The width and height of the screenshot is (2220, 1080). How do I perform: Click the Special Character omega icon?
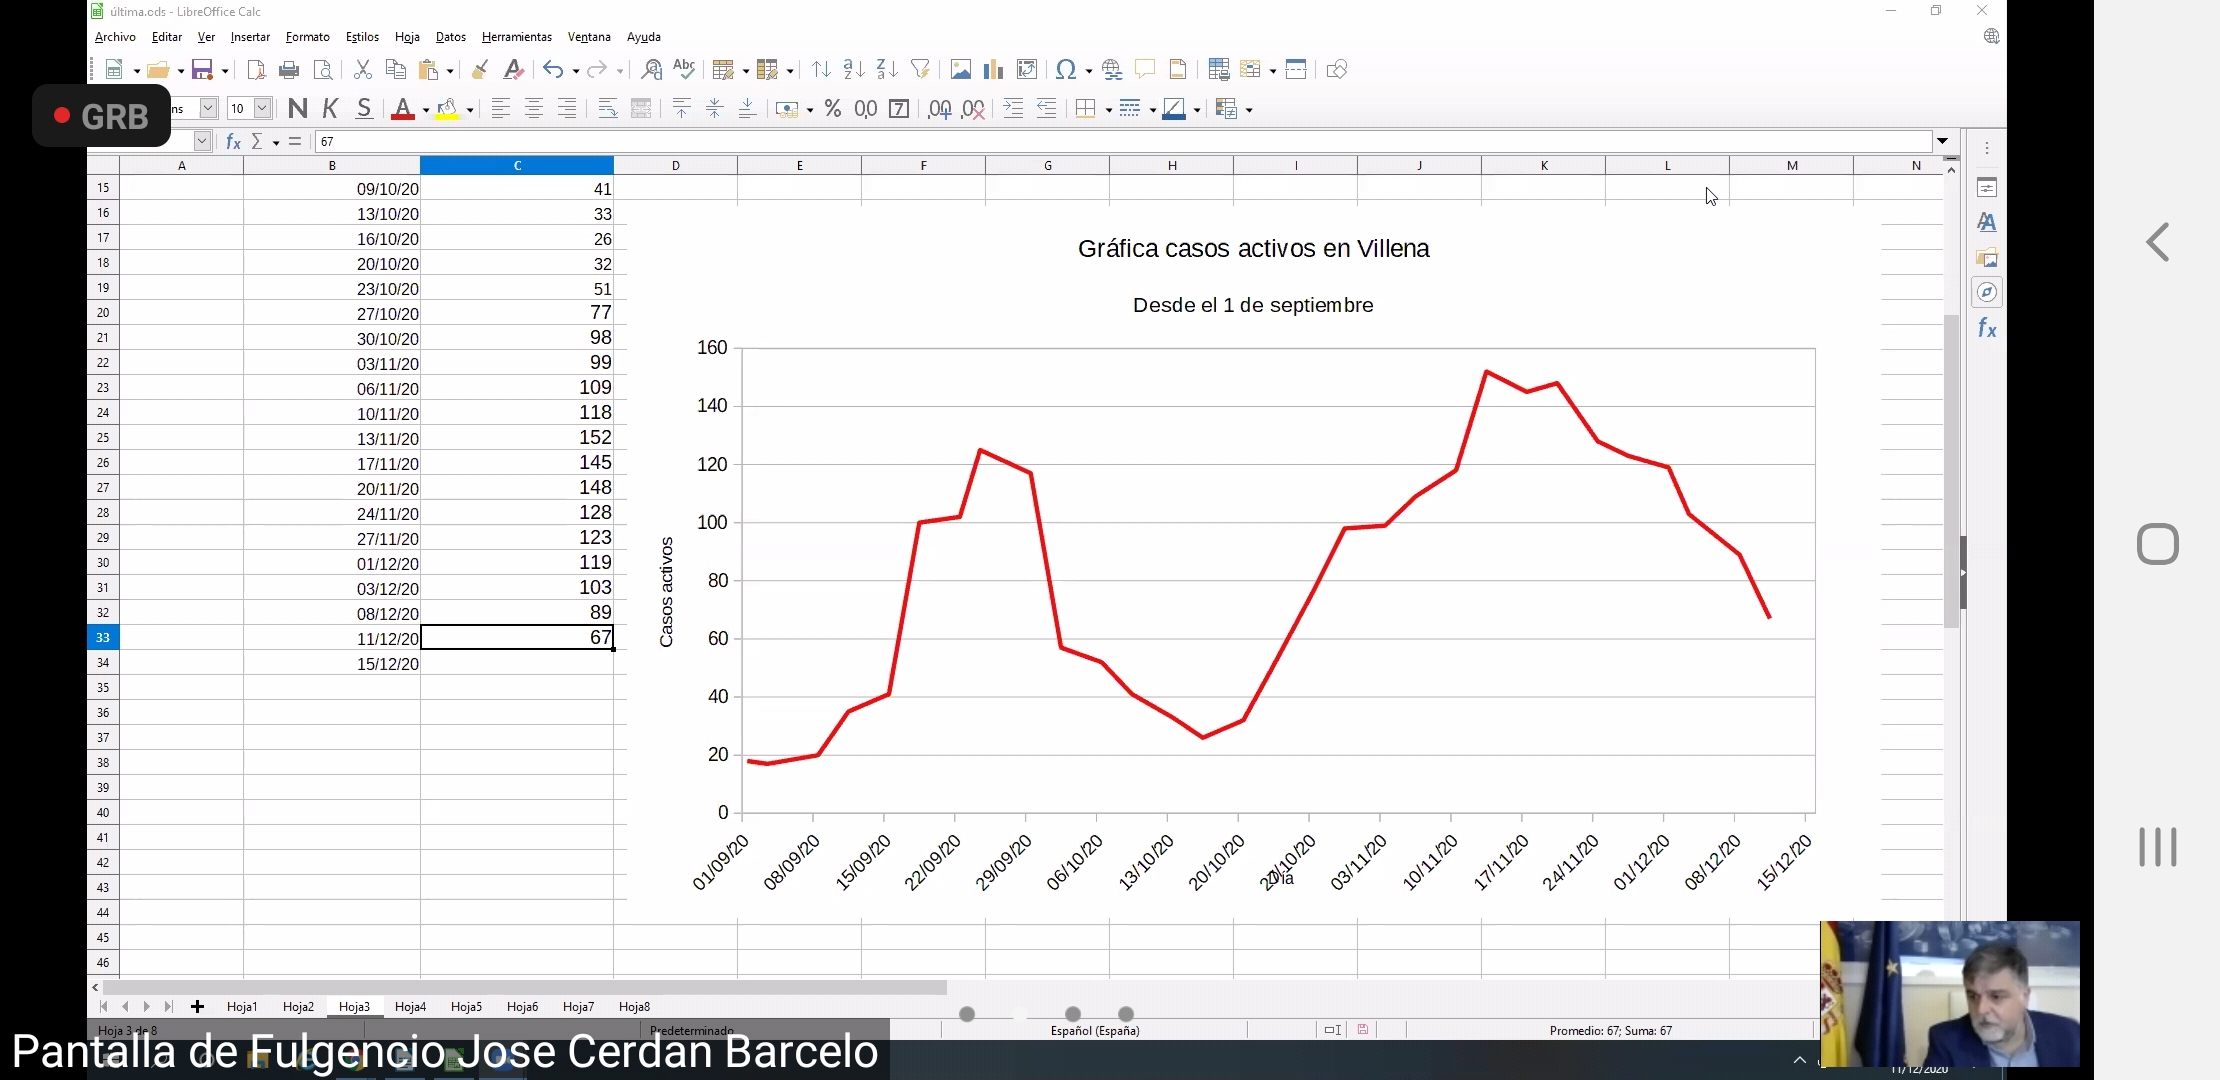point(1066,69)
